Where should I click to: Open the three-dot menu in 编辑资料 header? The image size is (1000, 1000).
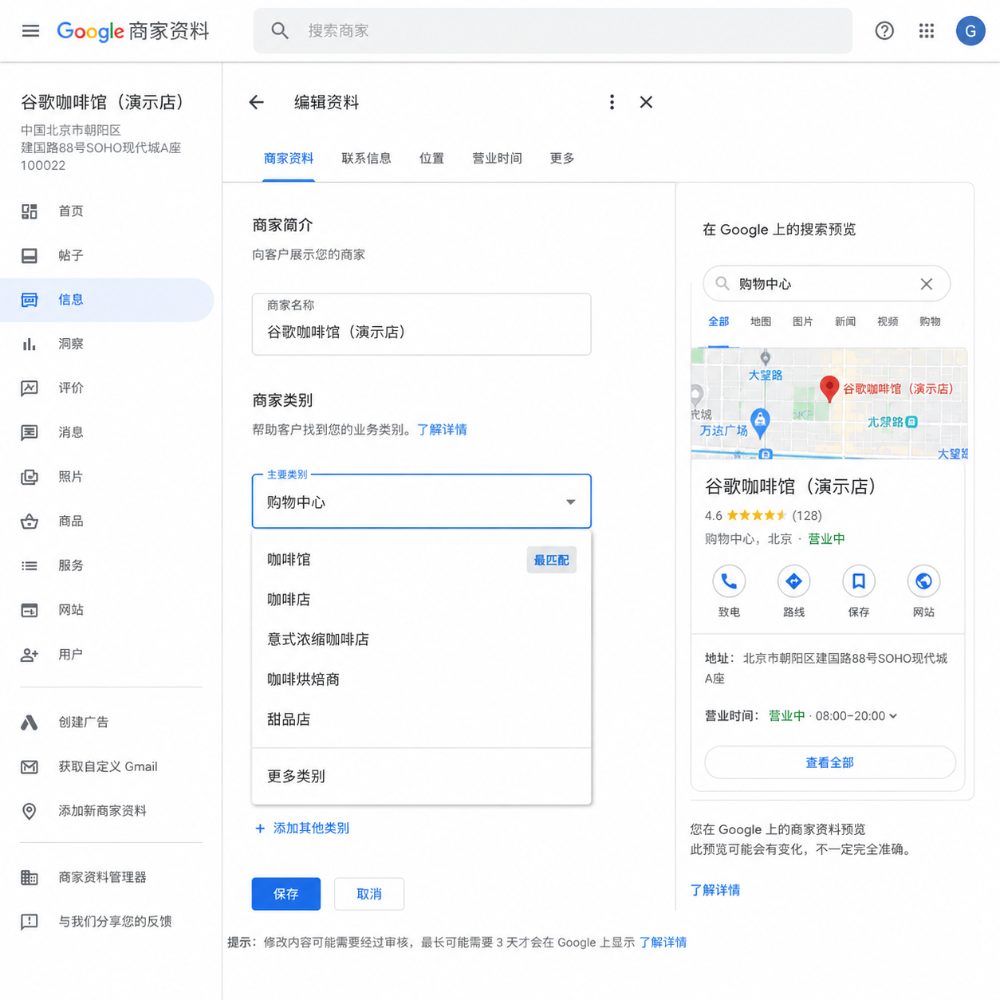click(612, 102)
